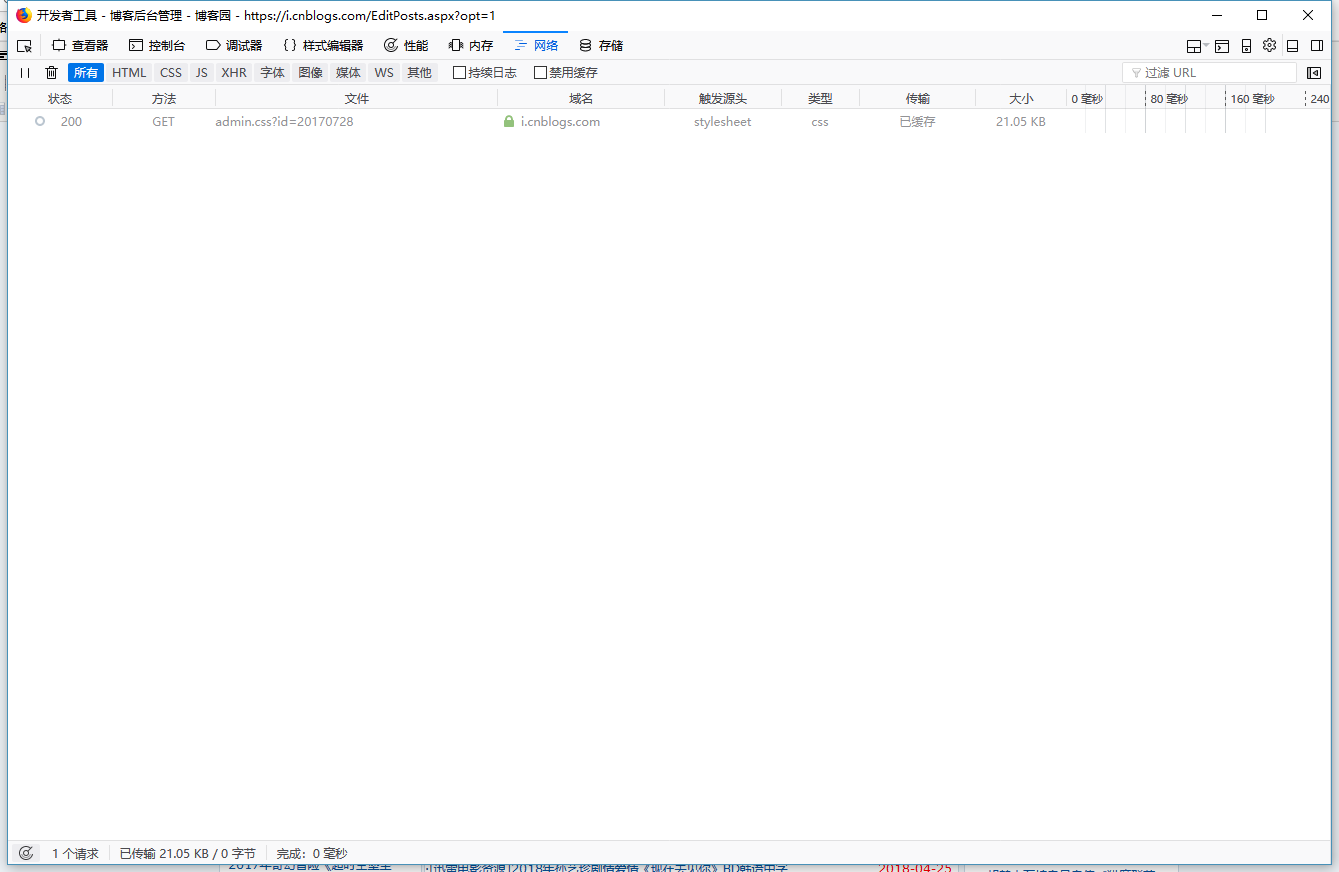Filter requests by 图像

pyautogui.click(x=311, y=73)
